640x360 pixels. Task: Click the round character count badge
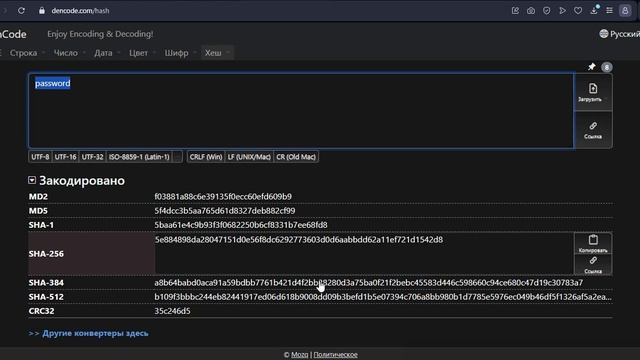point(607,67)
